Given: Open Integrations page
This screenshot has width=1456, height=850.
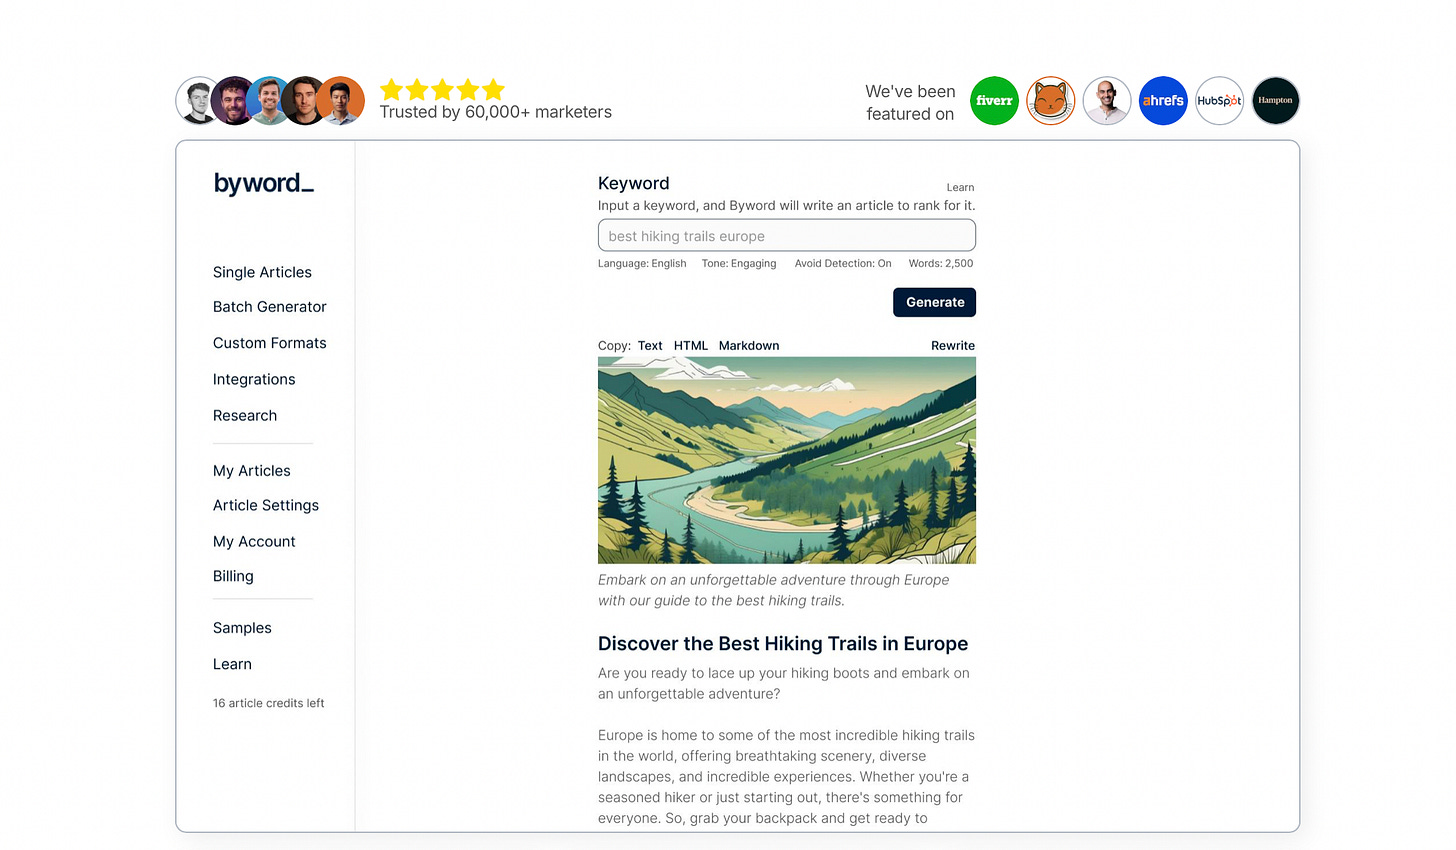Looking at the screenshot, I should [254, 380].
